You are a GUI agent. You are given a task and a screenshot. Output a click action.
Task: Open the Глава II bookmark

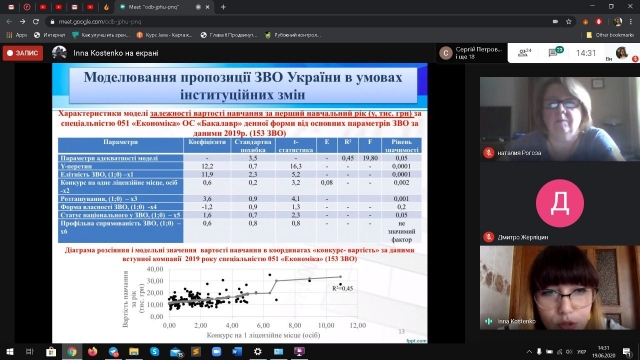pyautogui.click(x=229, y=35)
